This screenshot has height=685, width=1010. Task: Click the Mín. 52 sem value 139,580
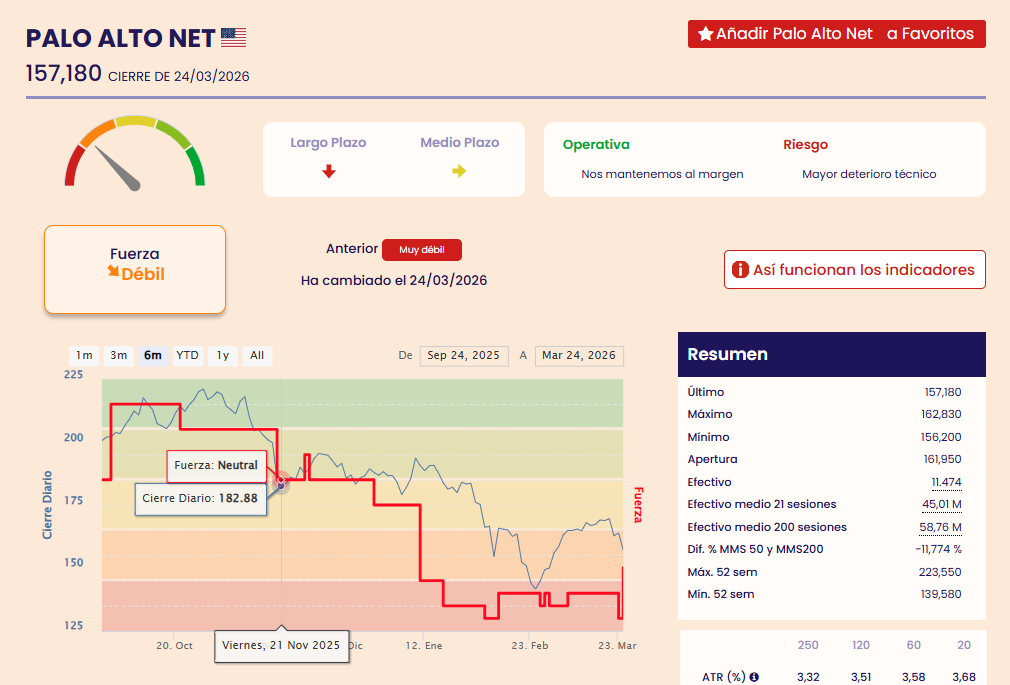[940, 594]
